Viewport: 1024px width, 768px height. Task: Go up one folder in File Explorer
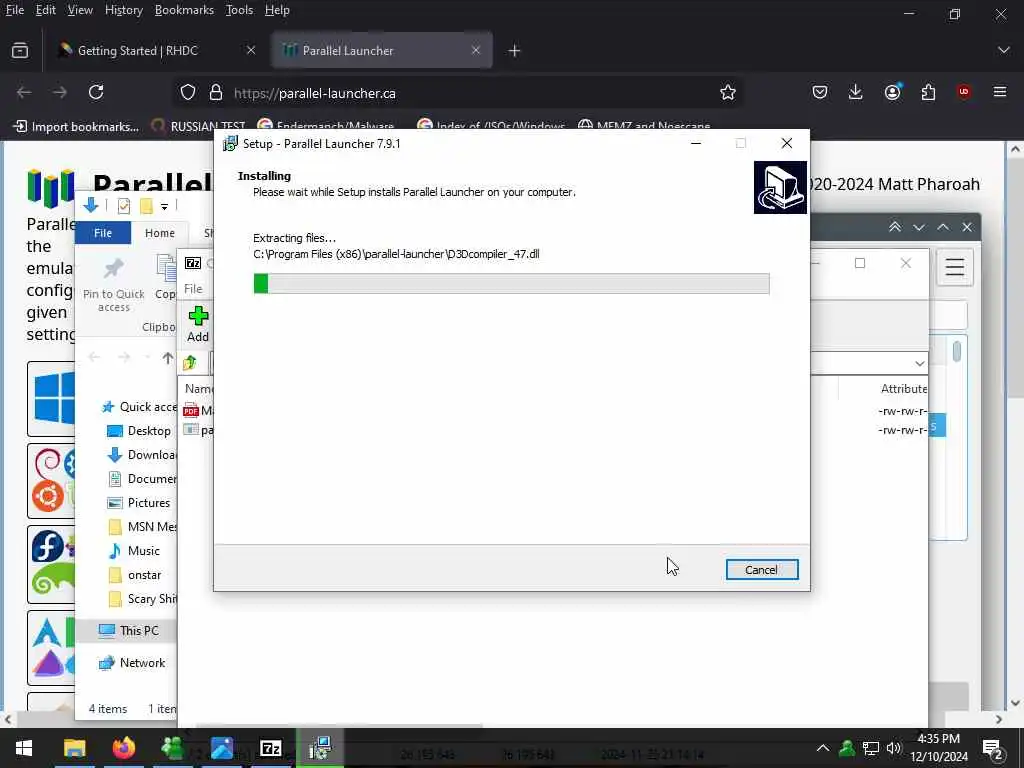coord(168,358)
